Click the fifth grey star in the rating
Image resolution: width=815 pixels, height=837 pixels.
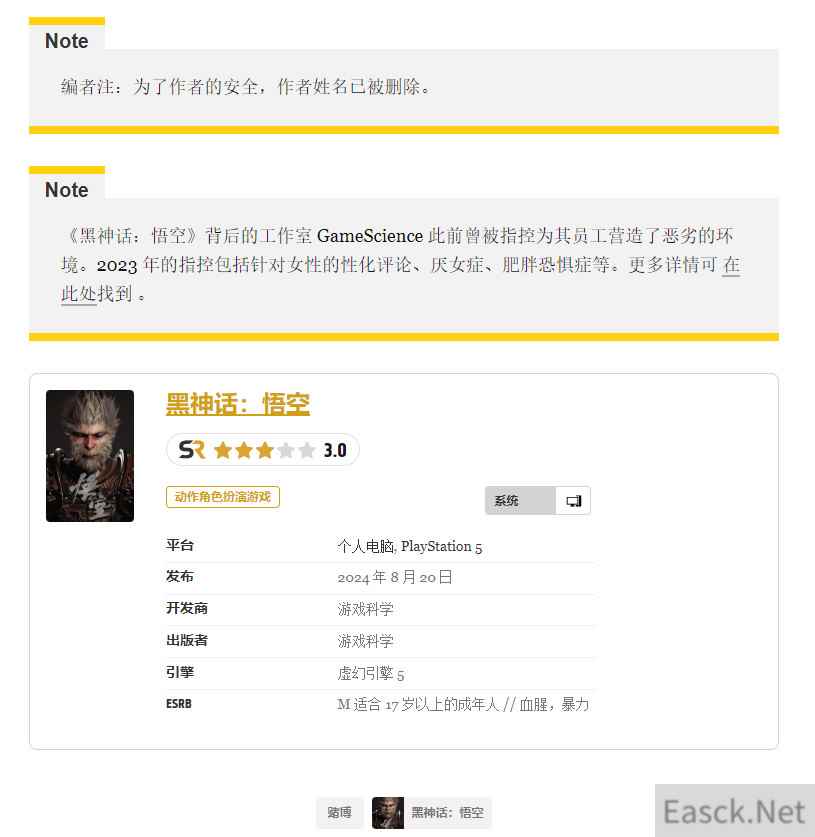point(307,451)
